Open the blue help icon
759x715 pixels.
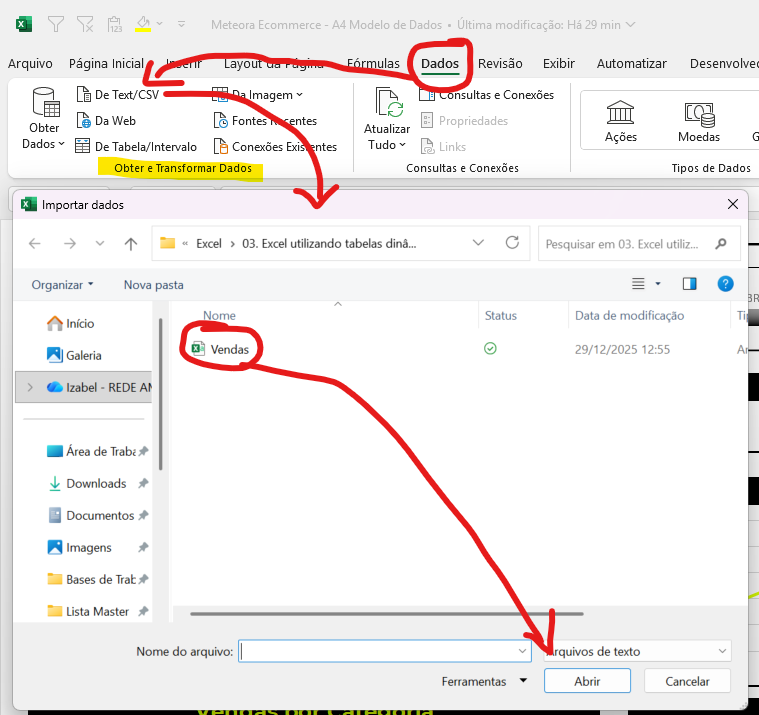(725, 284)
